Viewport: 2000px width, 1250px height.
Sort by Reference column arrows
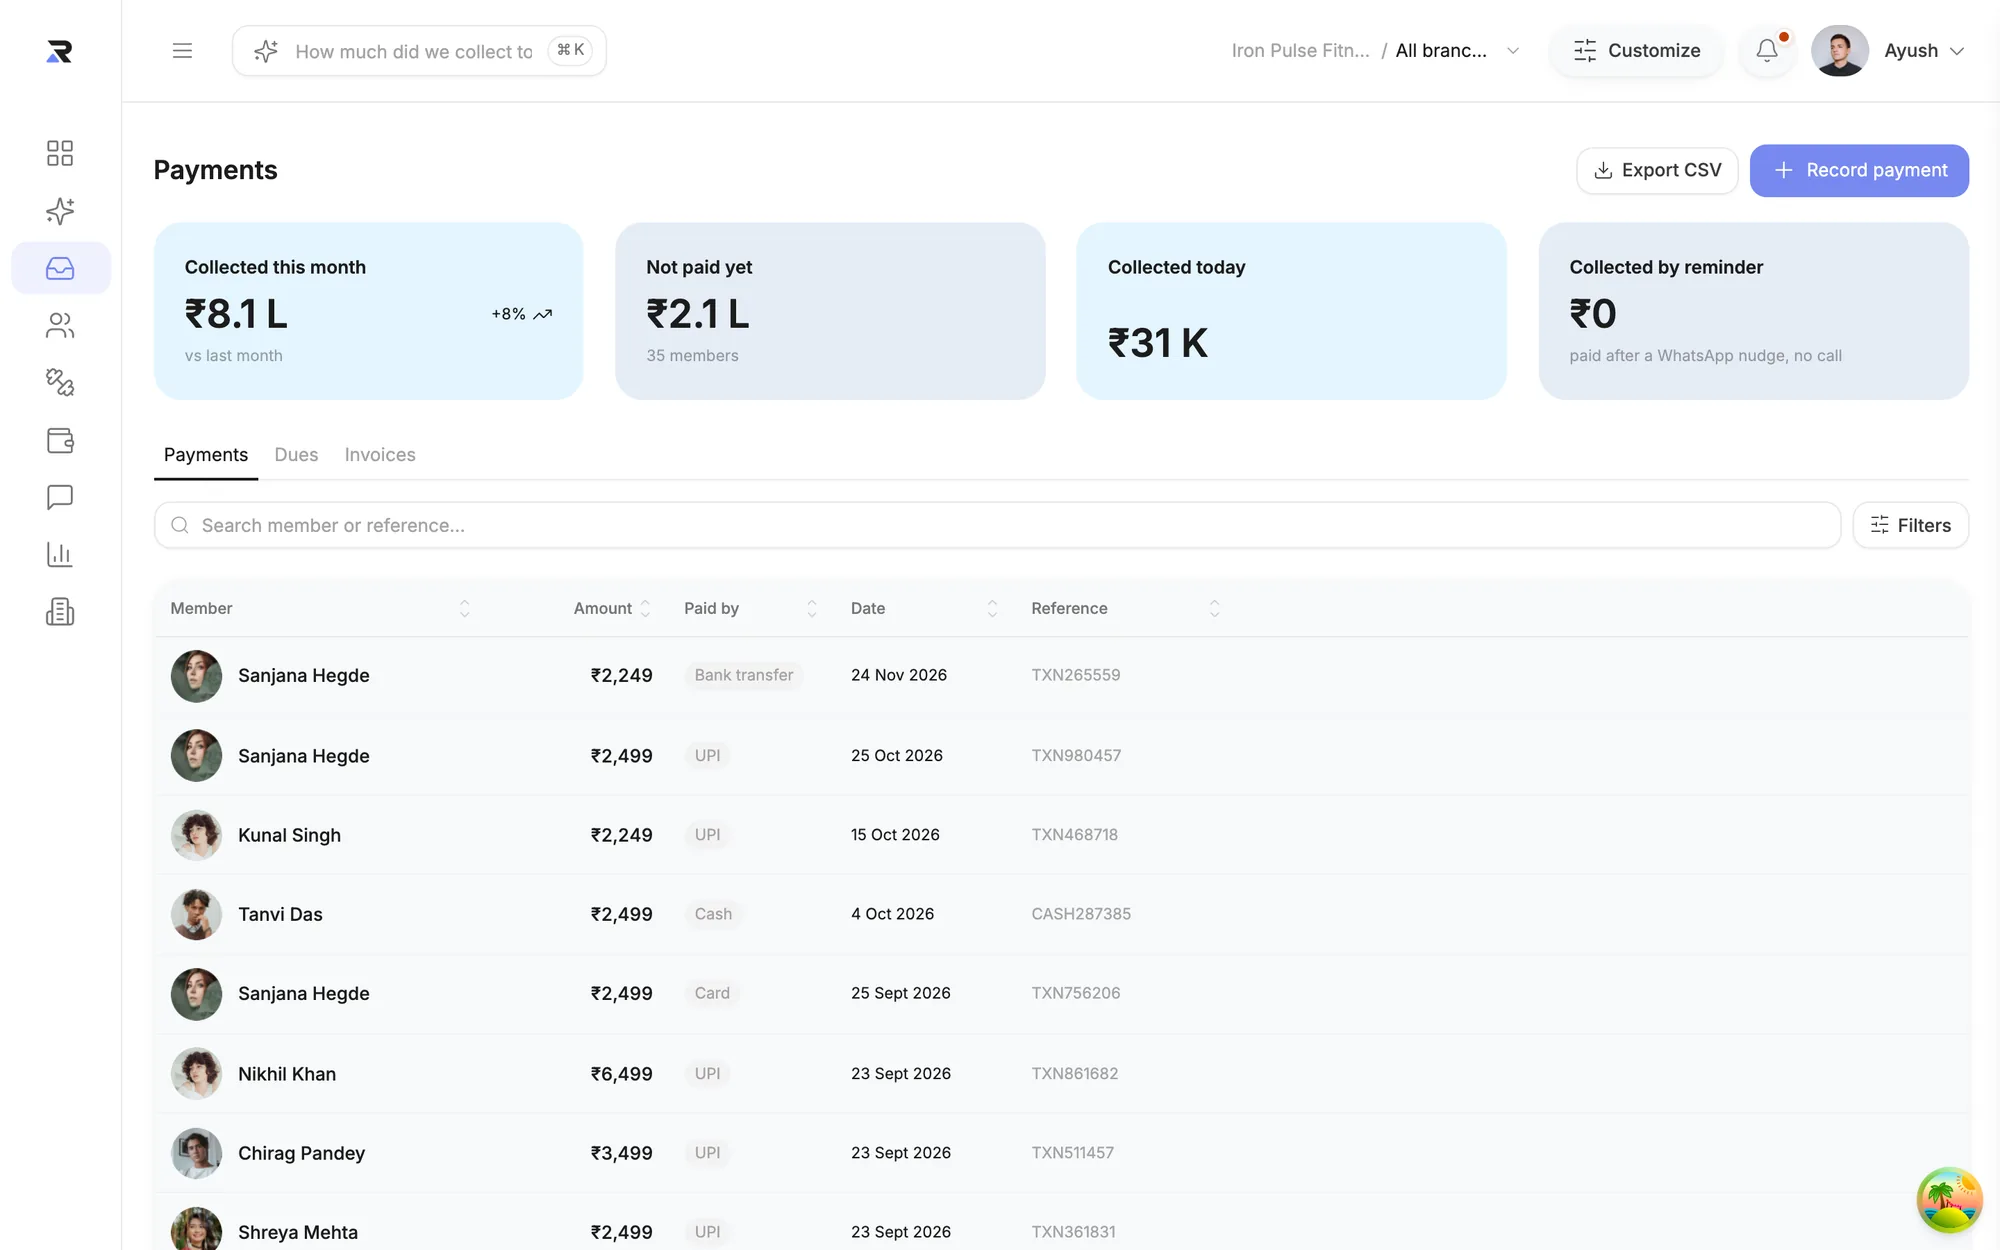[1214, 608]
